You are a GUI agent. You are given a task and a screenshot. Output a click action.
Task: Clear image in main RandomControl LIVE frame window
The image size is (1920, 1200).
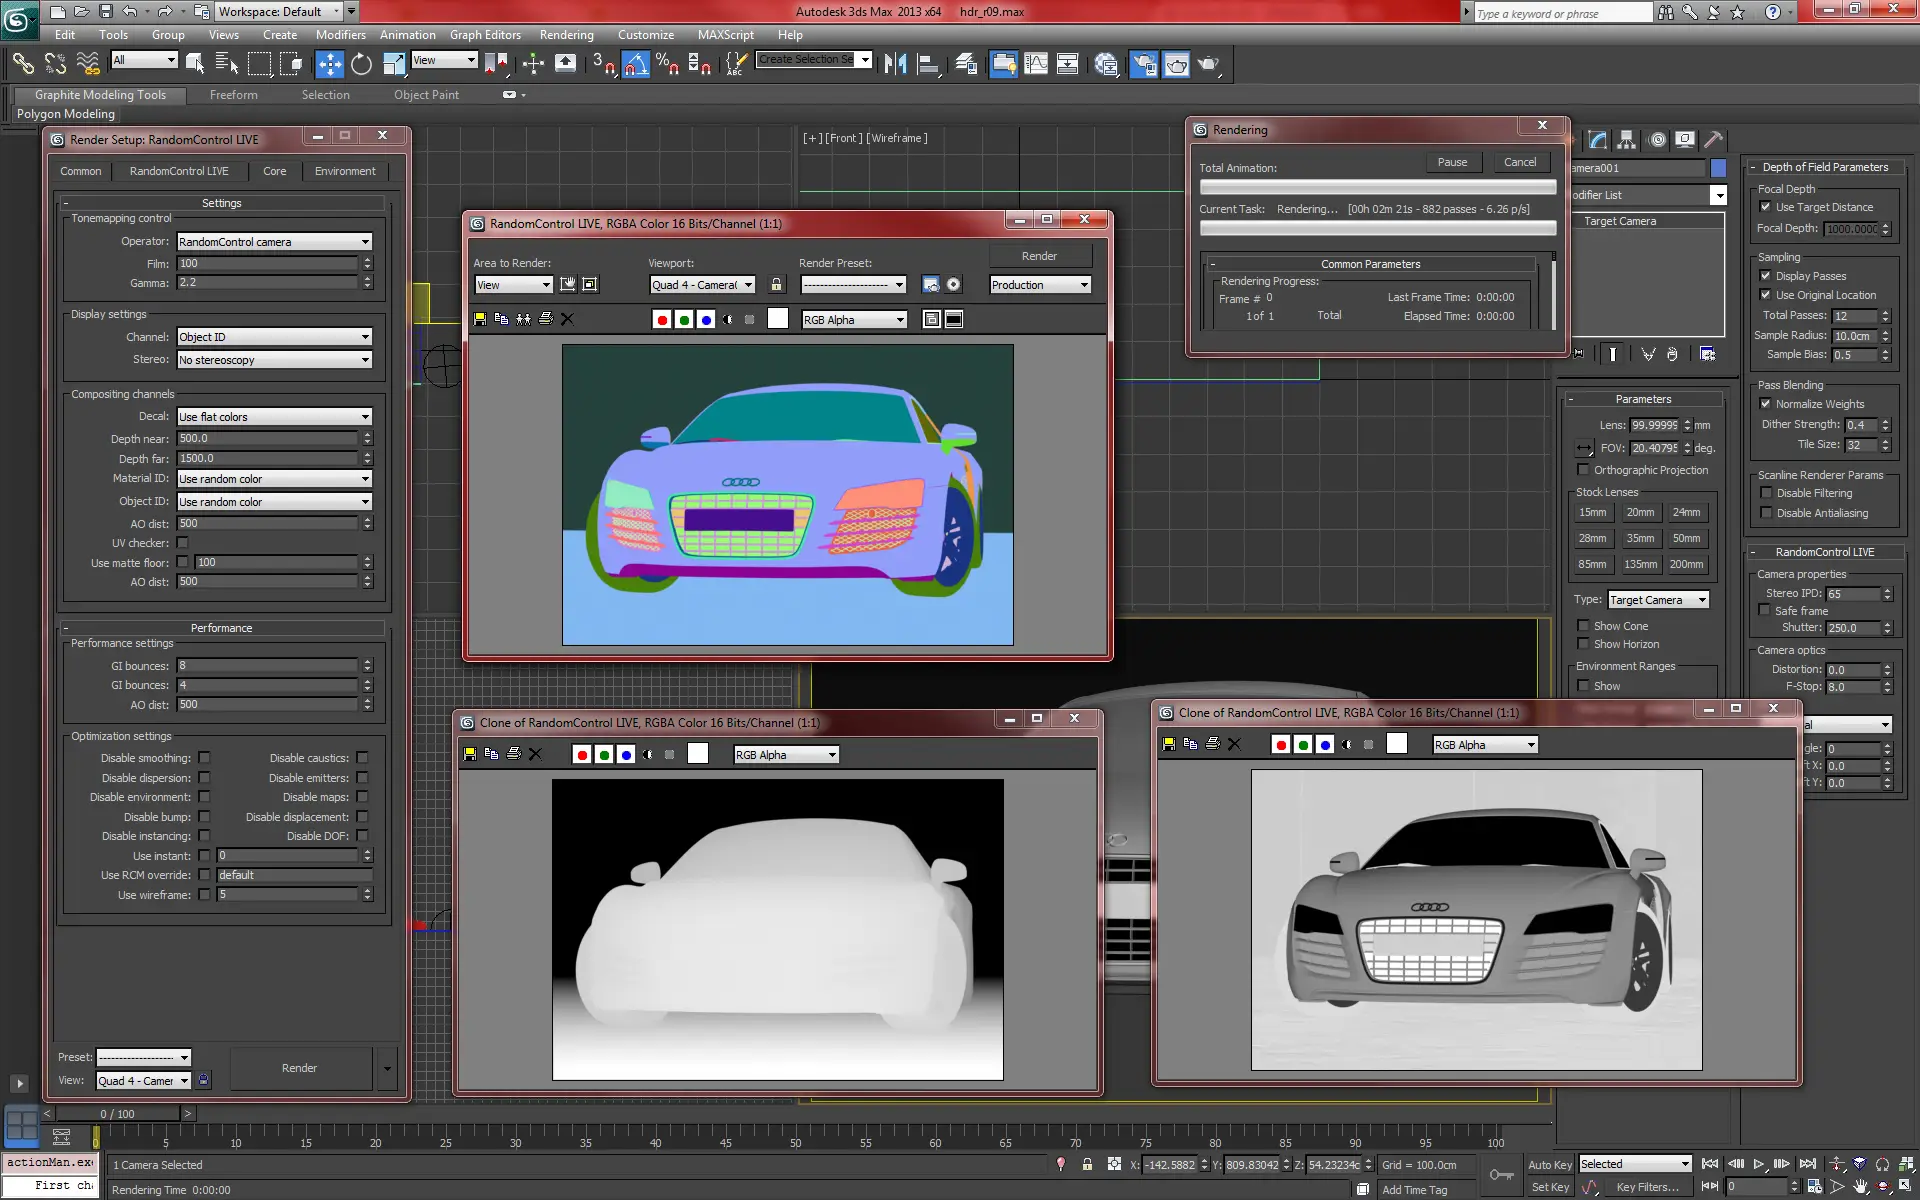(567, 319)
